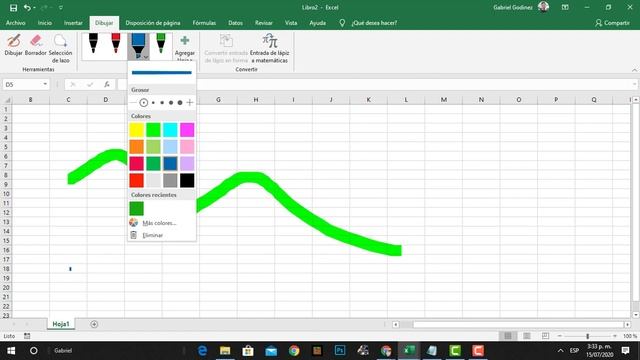Click Agregar lápiz plus icon
The height and width of the screenshot is (360, 640).
pyautogui.click(x=184, y=41)
